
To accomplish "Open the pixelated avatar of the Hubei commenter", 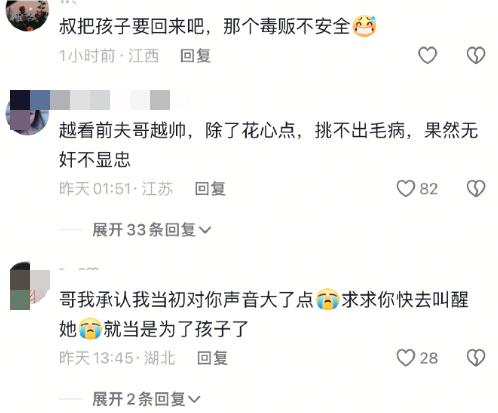I will point(30,286).
